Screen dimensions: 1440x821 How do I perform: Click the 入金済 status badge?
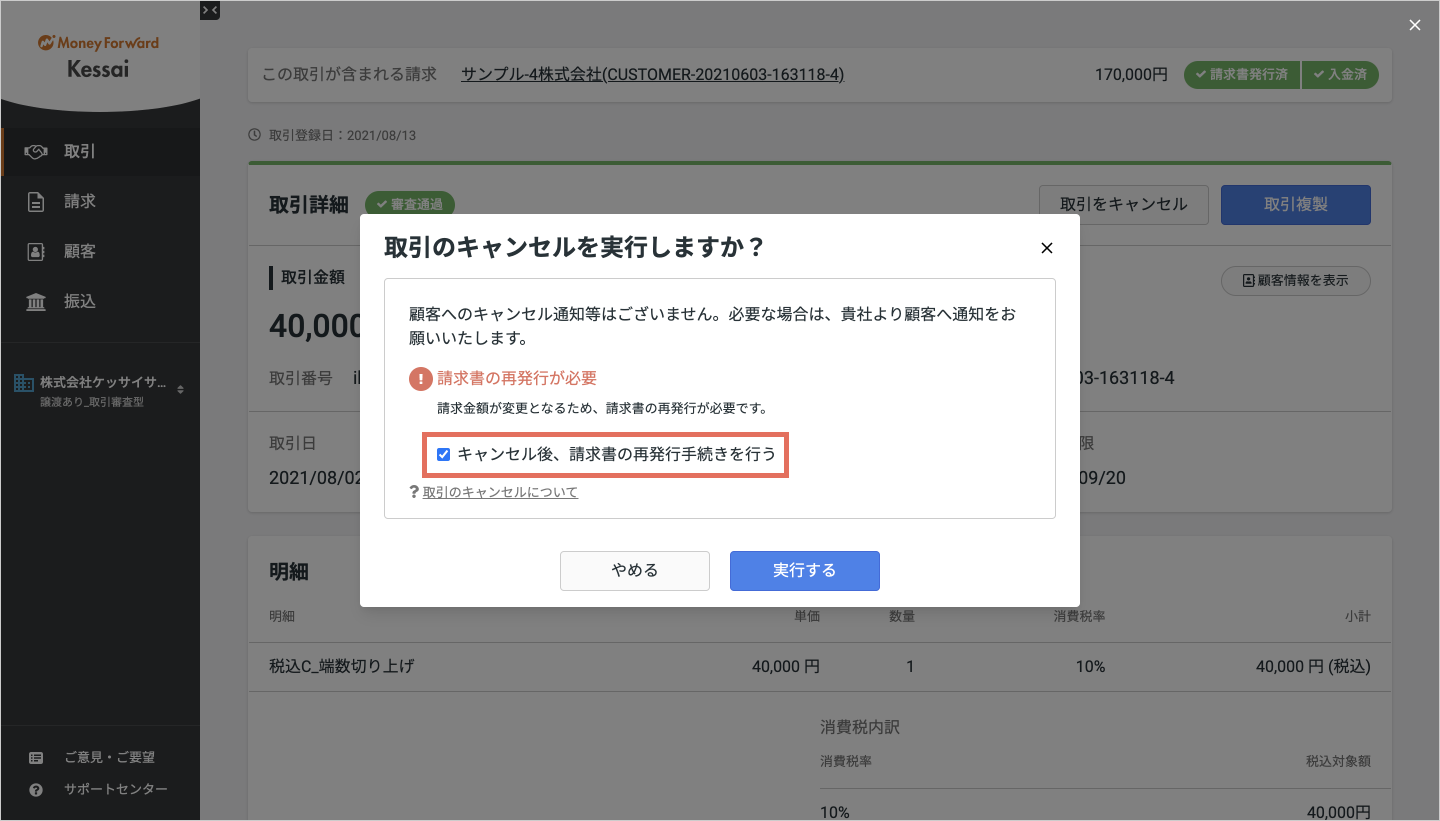tap(1340, 74)
